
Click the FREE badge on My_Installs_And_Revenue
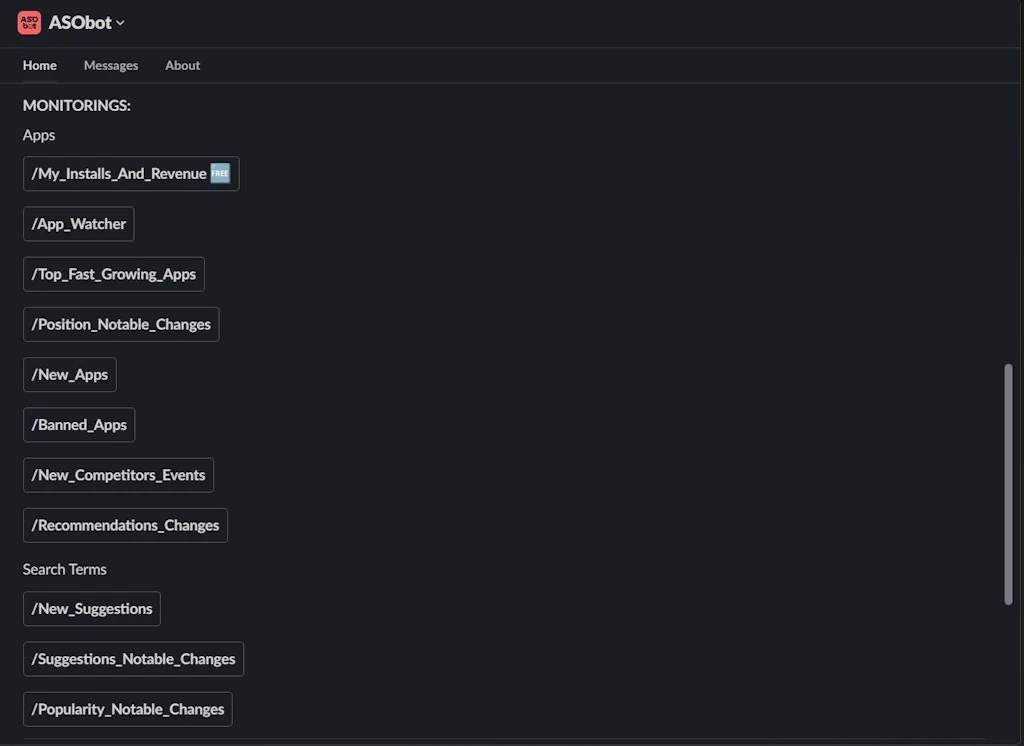click(219, 172)
